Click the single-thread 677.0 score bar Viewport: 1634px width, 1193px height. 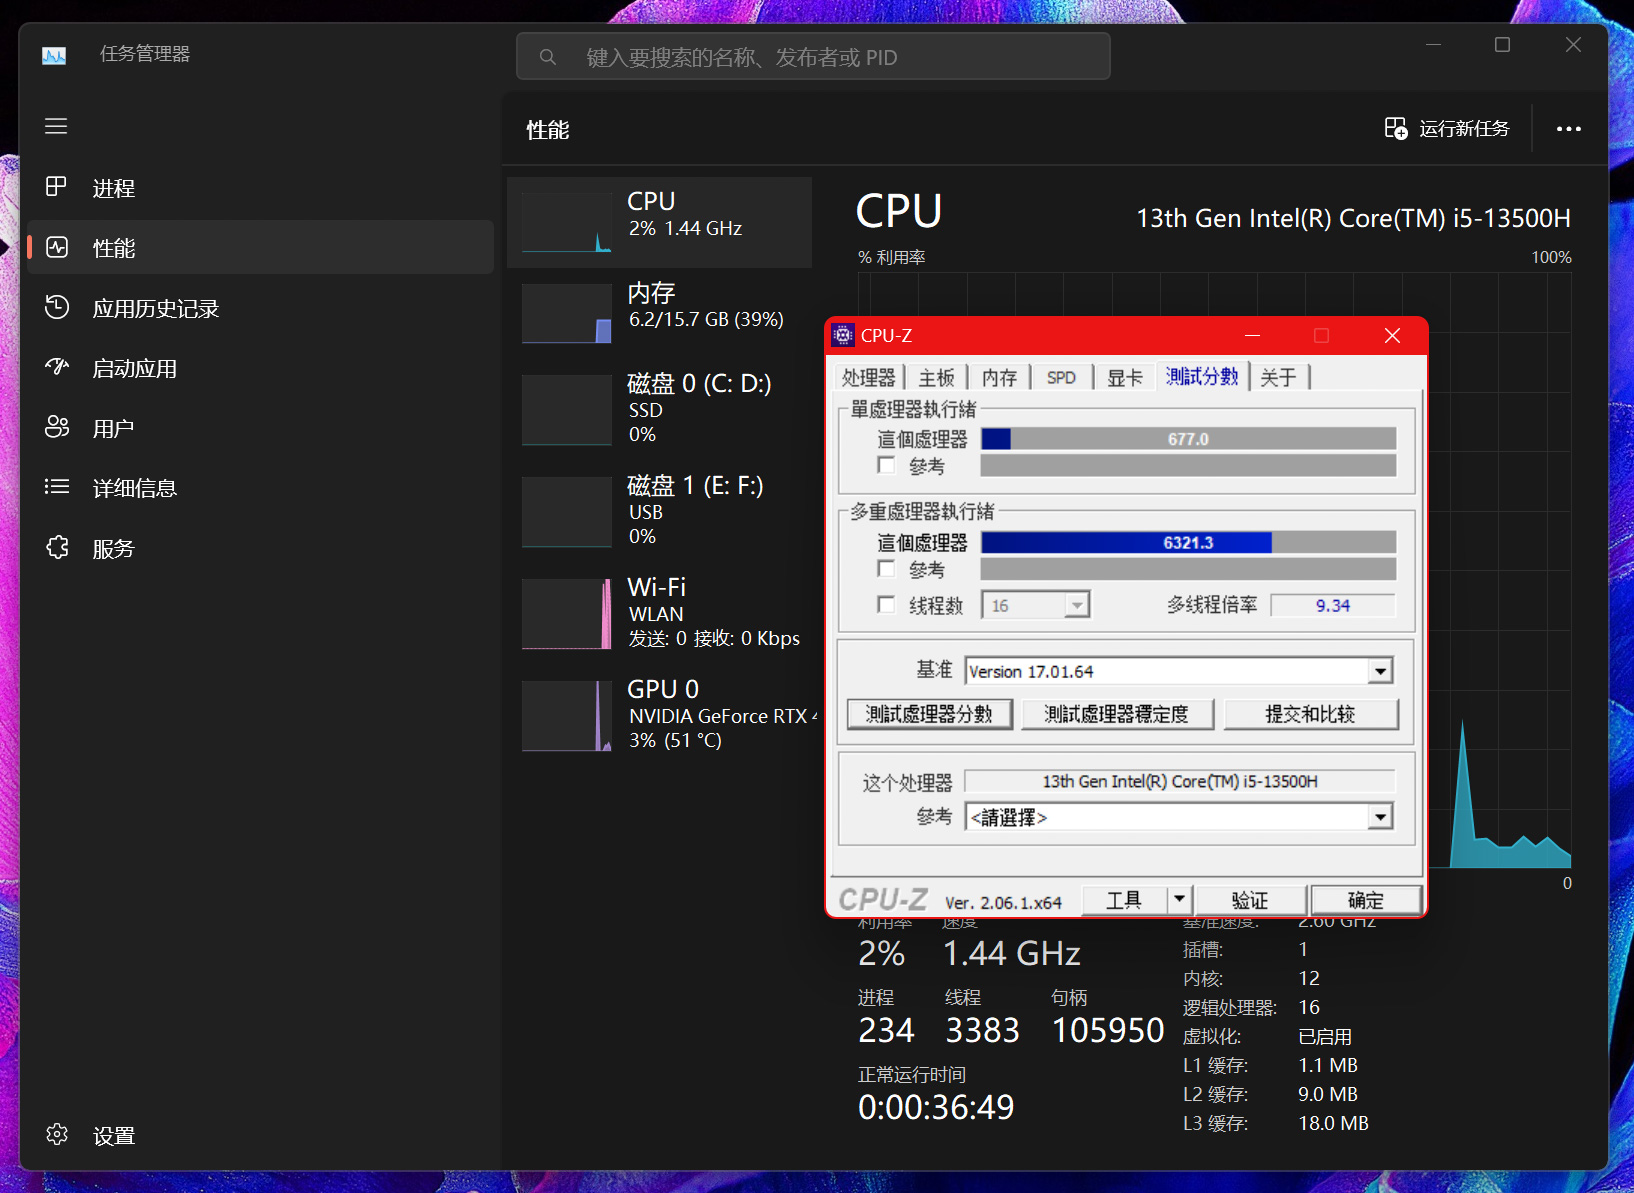point(1189,439)
